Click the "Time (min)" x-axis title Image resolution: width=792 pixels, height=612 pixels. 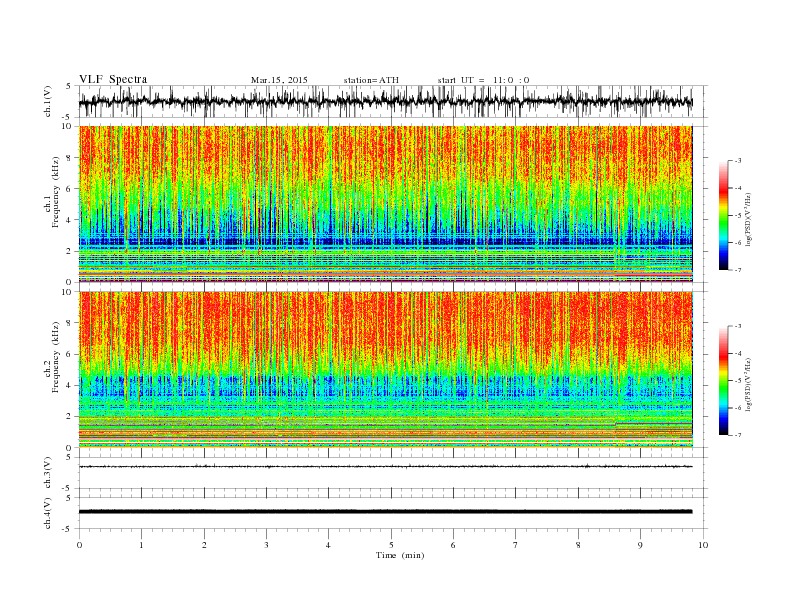coord(400,555)
